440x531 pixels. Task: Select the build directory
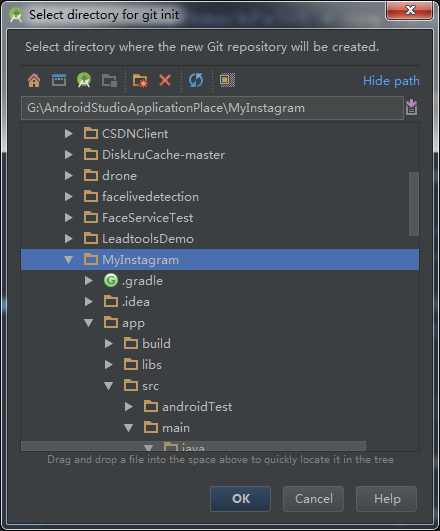tap(156, 344)
